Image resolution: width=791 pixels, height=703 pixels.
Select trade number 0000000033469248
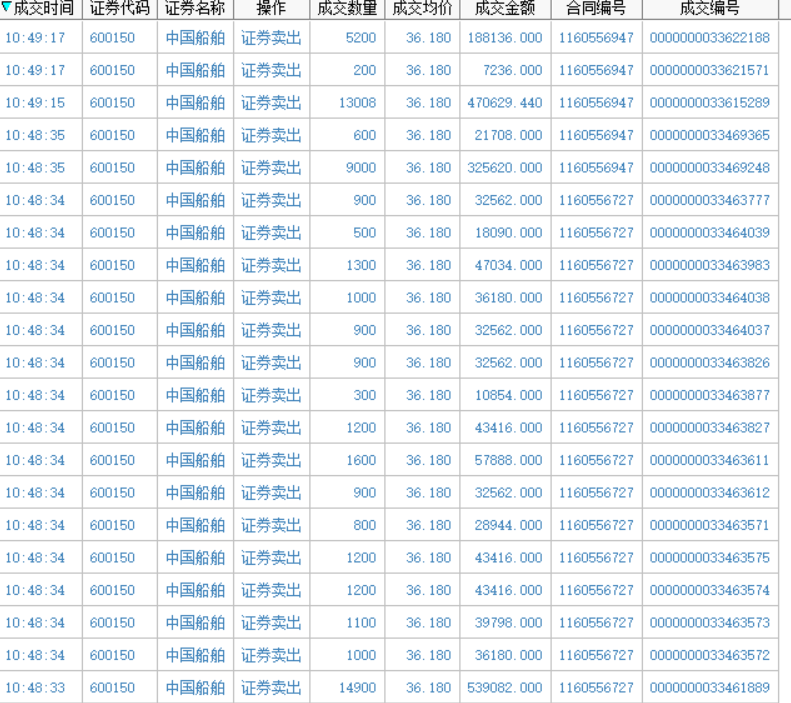point(710,168)
